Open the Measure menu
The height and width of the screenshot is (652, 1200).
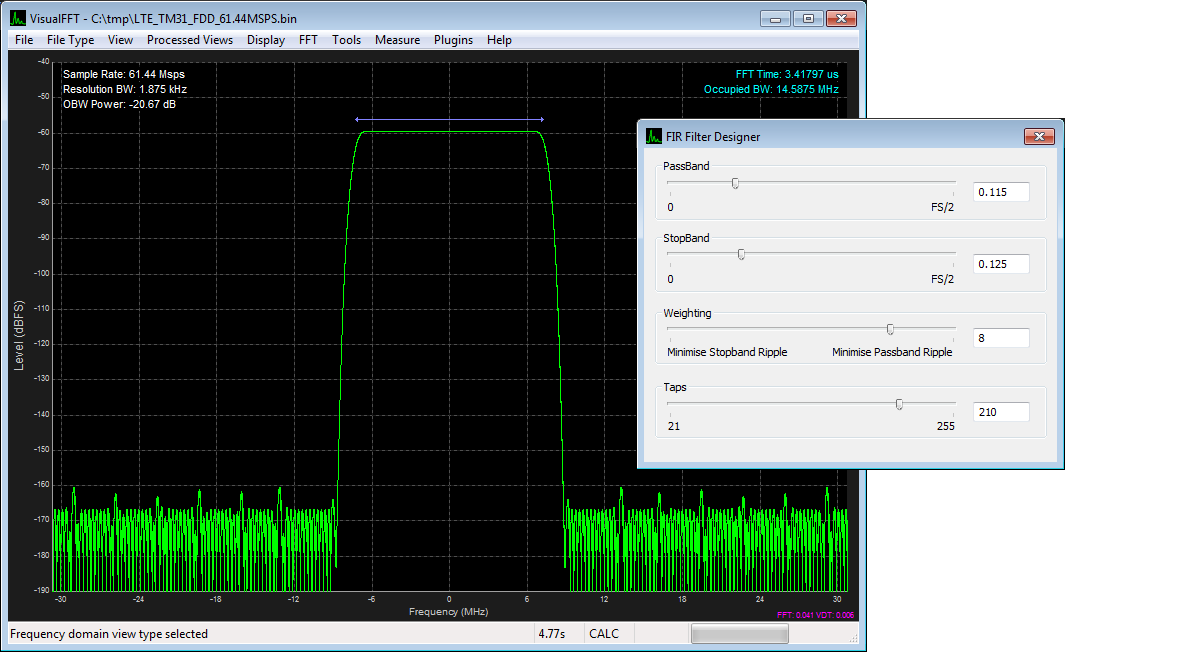[x=397, y=40]
